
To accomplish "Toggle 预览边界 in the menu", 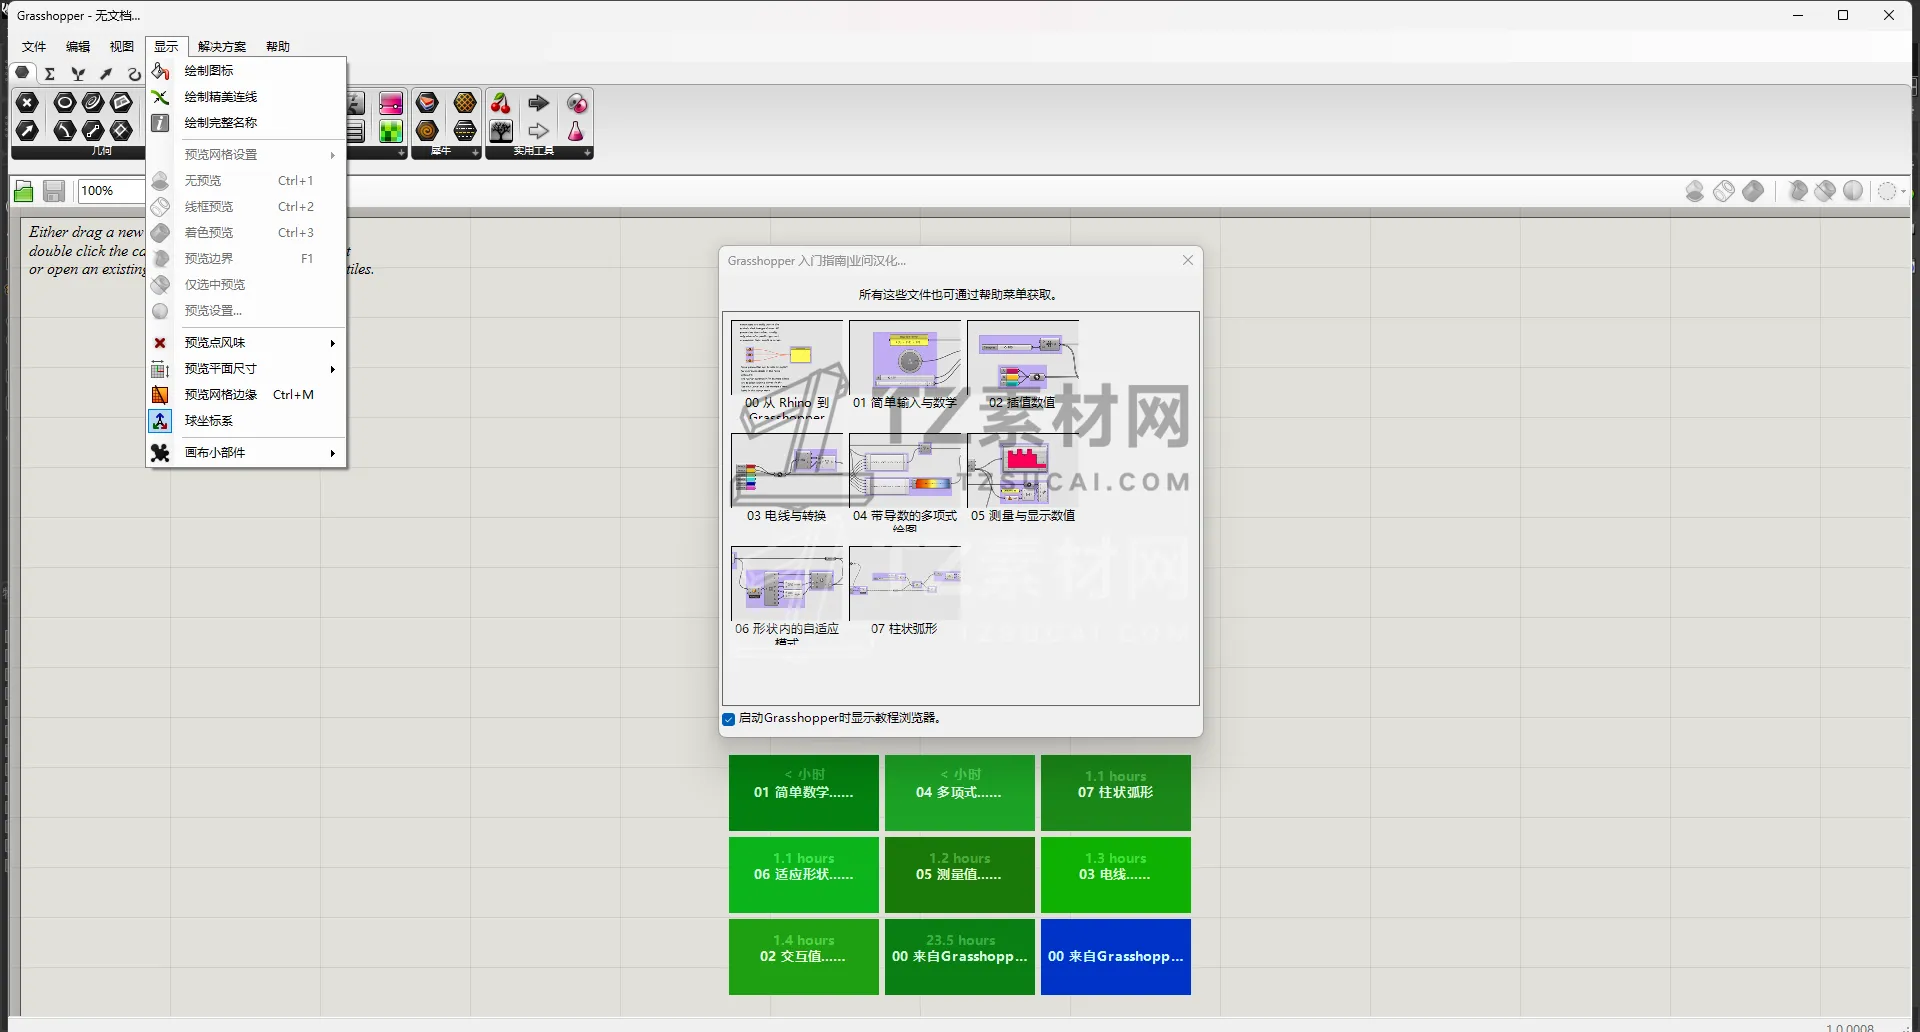I will (x=246, y=259).
